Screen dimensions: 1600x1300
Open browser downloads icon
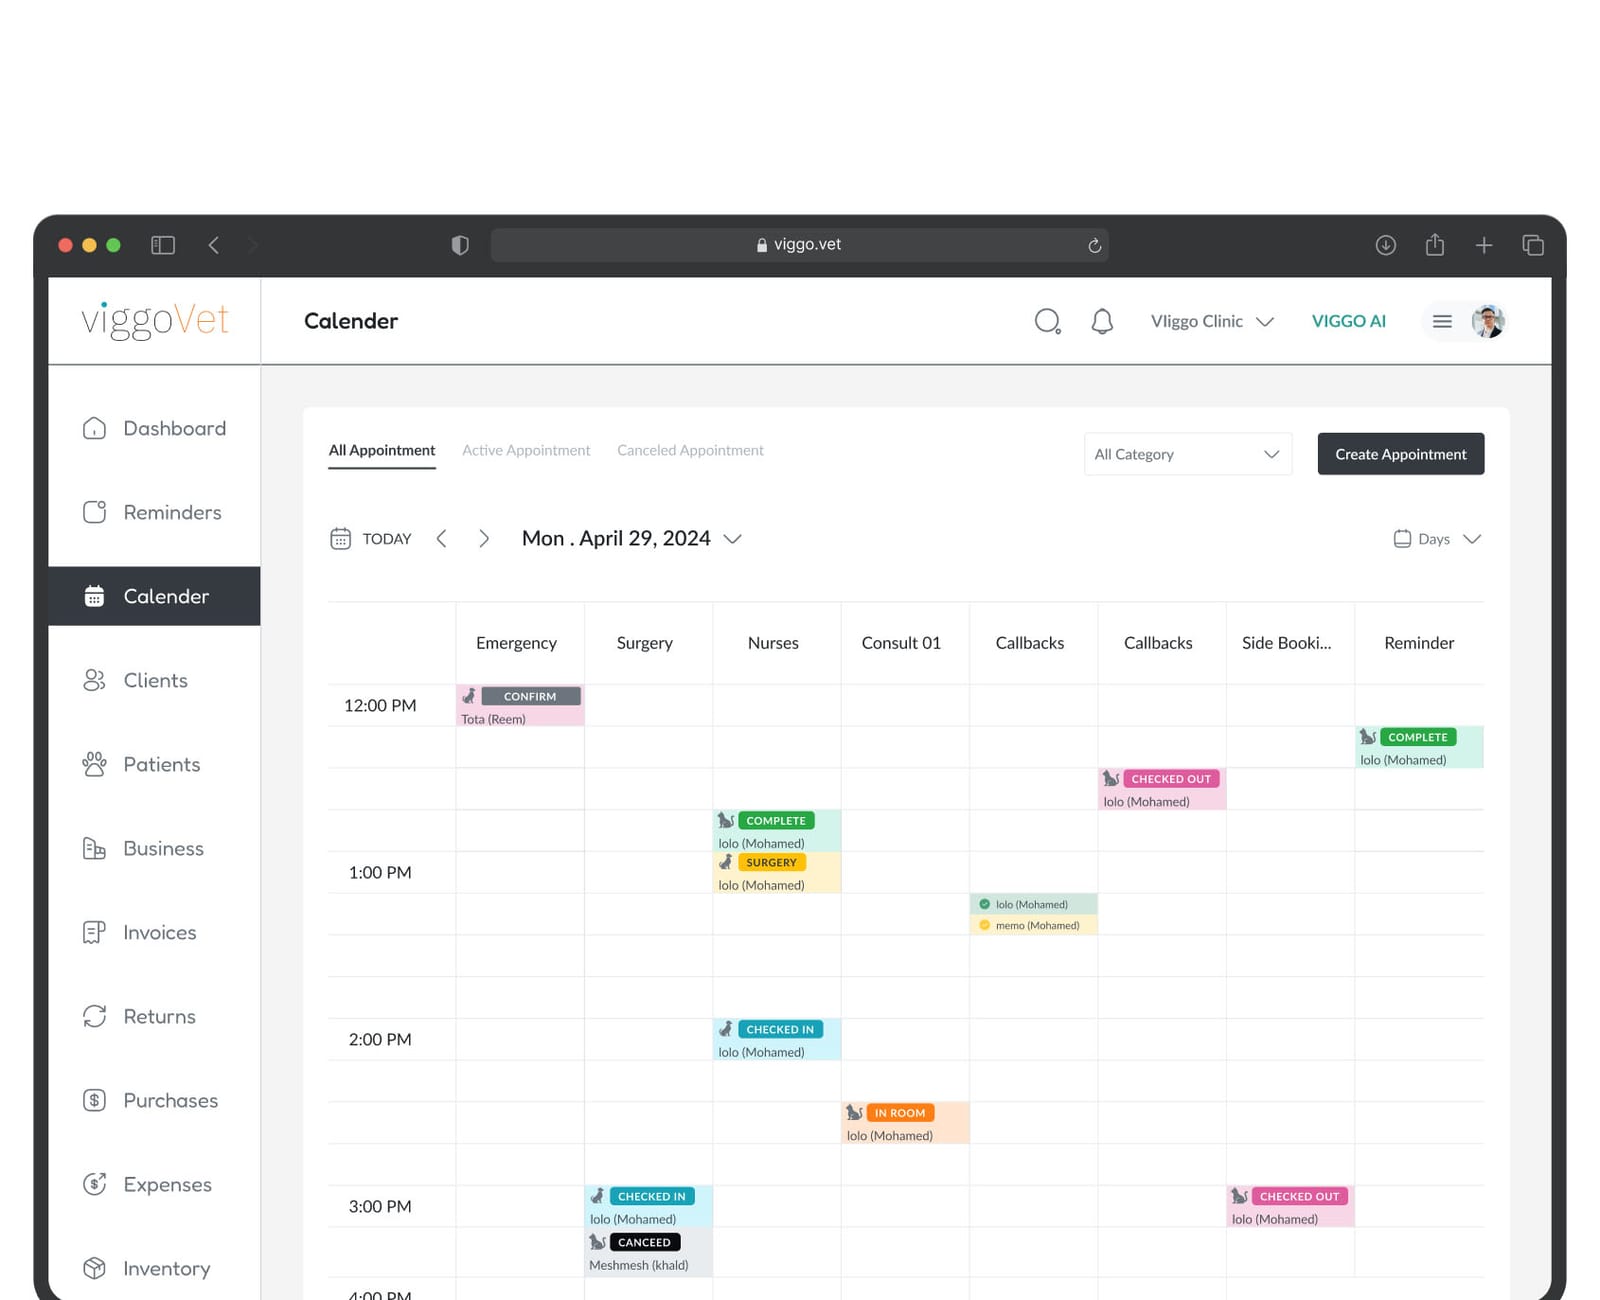(1385, 245)
